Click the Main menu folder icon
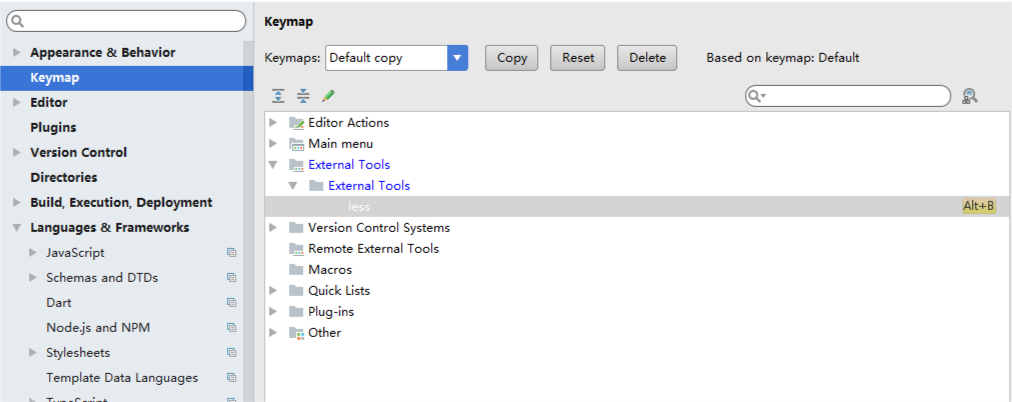This screenshot has height=402, width=1012. click(x=296, y=144)
